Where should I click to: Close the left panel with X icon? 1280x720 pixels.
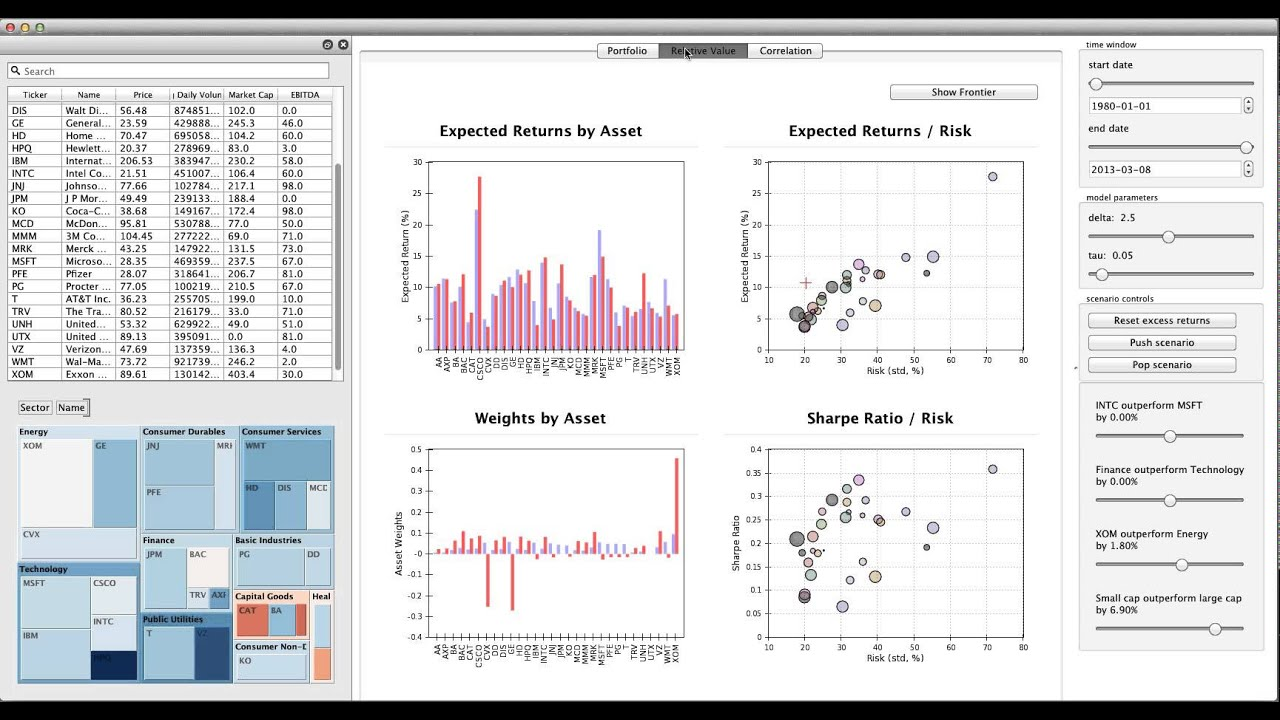click(x=343, y=45)
